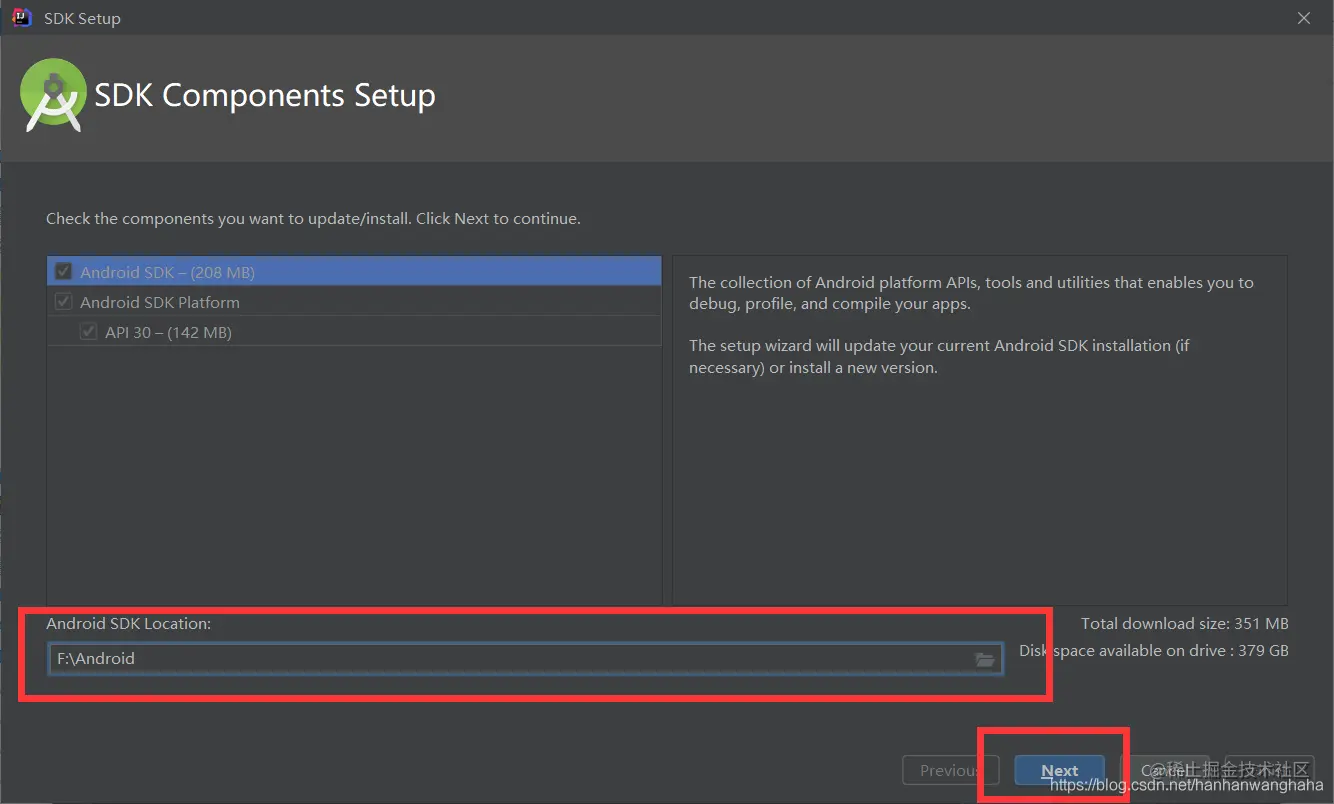
Task: Click the Cancel button
Action: (1164, 771)
